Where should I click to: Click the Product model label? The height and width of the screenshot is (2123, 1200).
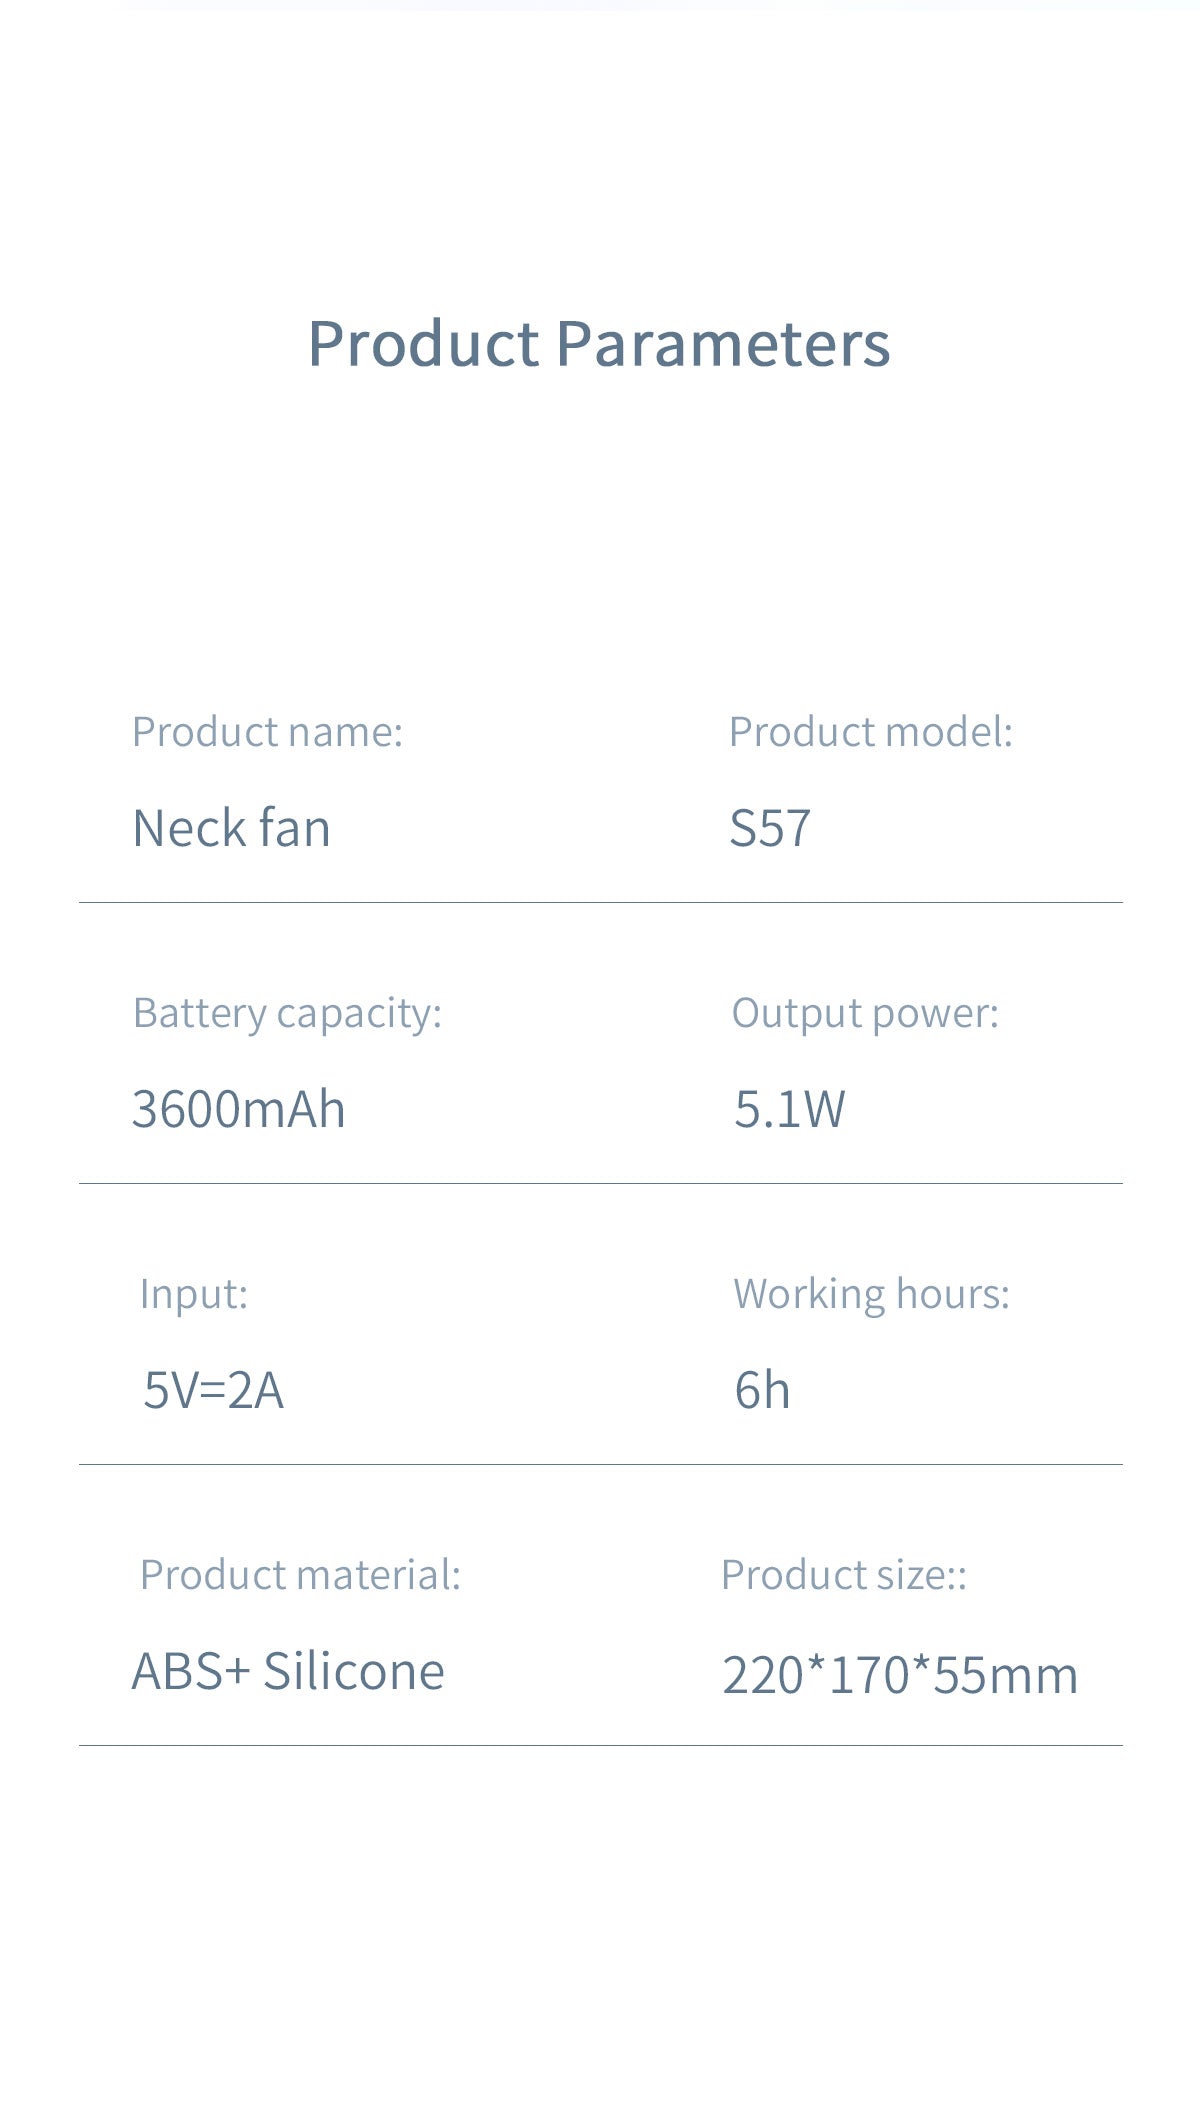(x=870, y=732)
